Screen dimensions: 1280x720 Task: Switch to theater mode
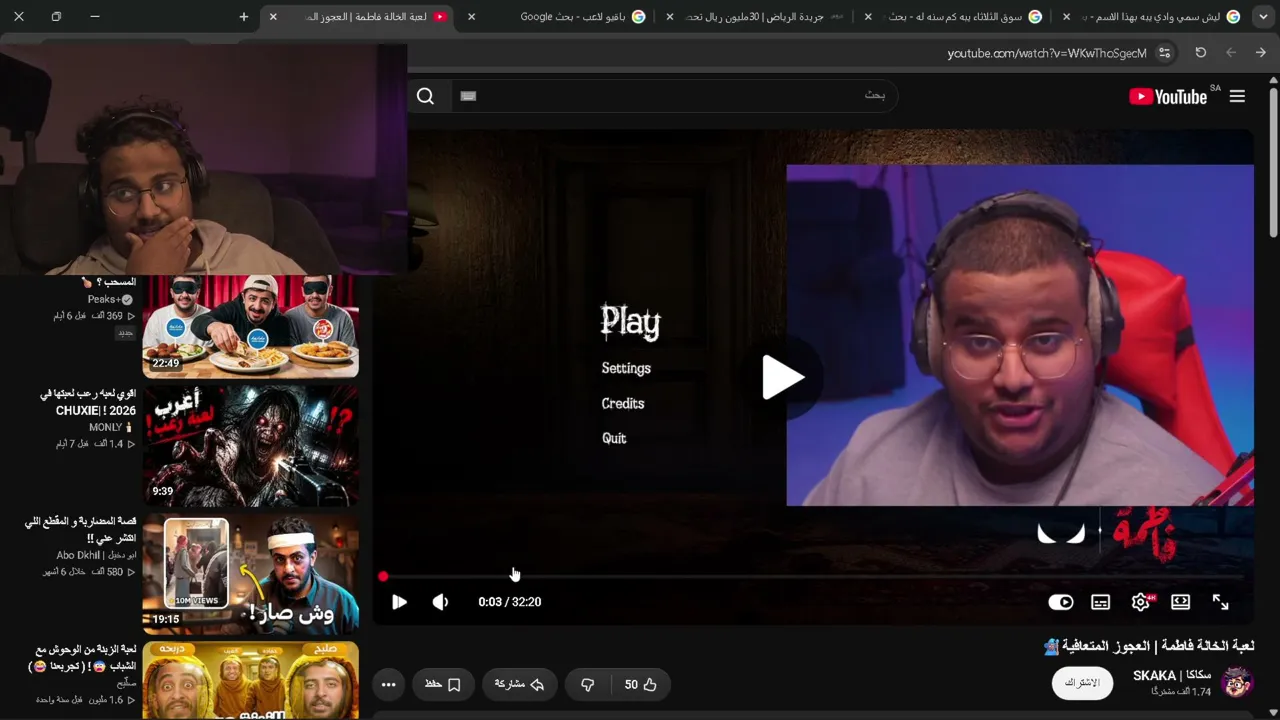[1180, 602]
